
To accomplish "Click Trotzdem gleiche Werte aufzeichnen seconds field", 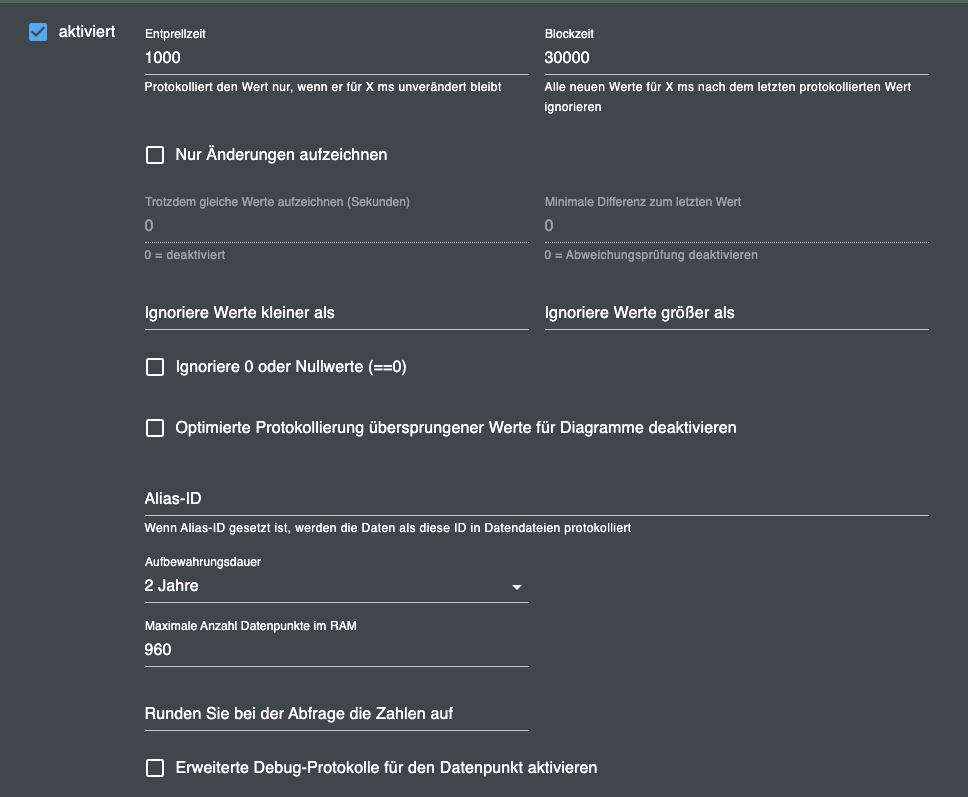I will [336, 226].
